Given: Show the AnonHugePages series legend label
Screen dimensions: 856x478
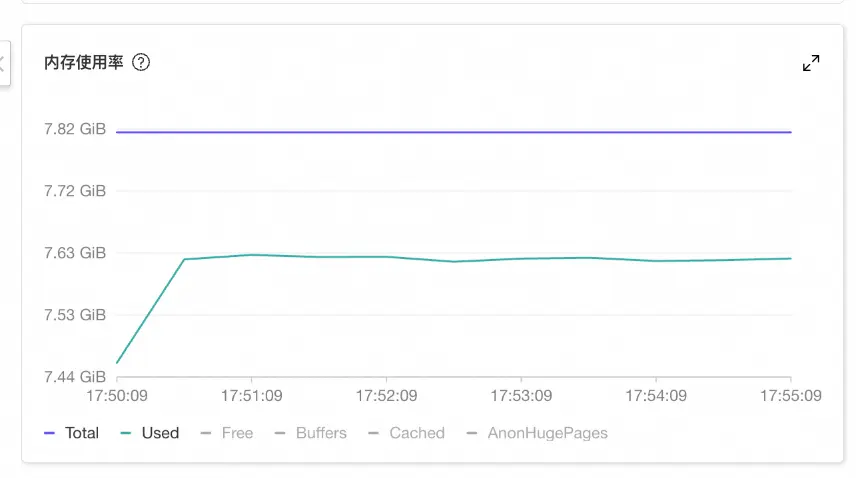Looking at the screenshot, I should [x=547, y=433].
